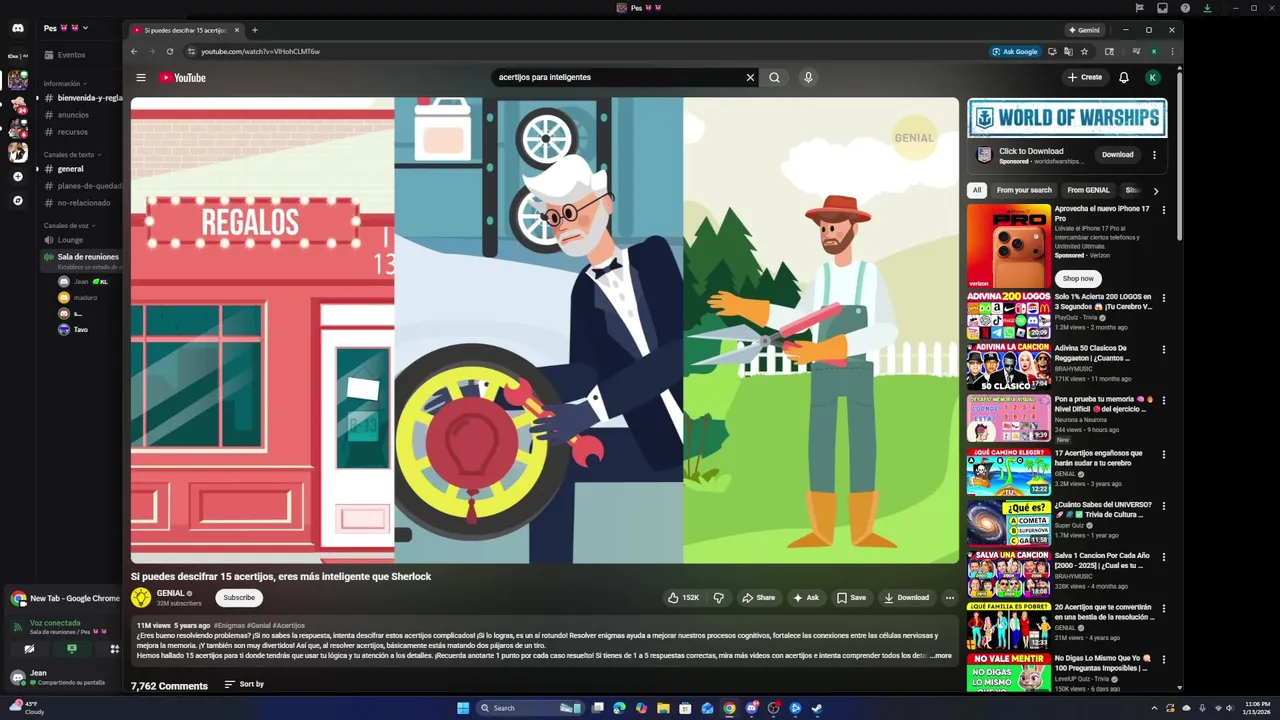
Task: Close the Si puedes descifrar 15 acertijos tab
Action: pos(237,30)
